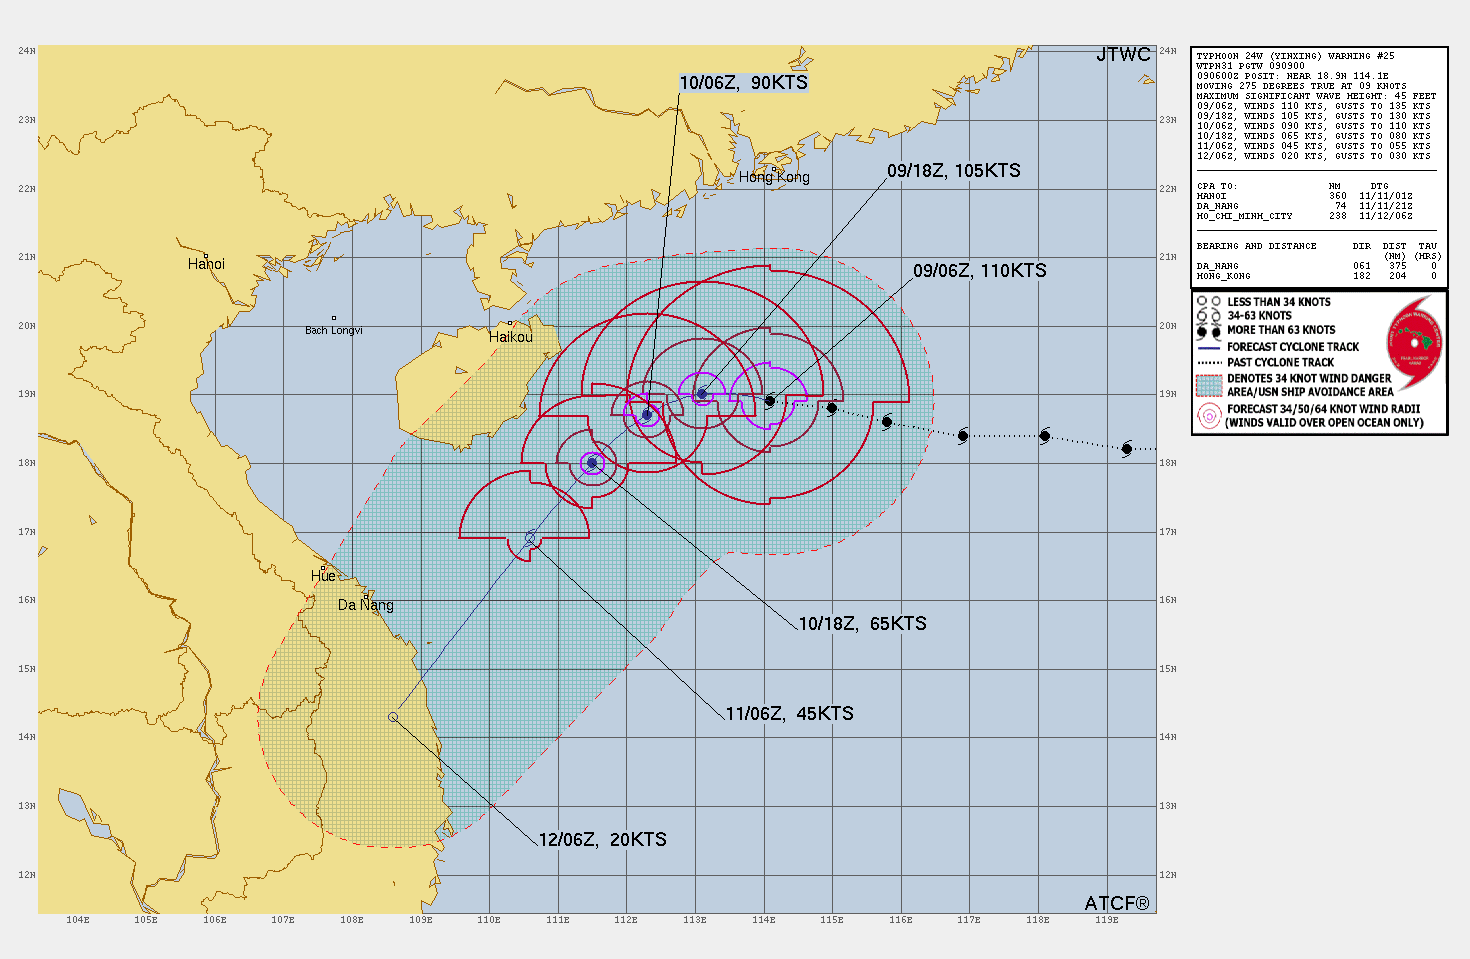Click the '12/06Z, WINDS 020 KTS' forecast row
This screenshot has width=1470, height=959.
tap(1313, 156)
